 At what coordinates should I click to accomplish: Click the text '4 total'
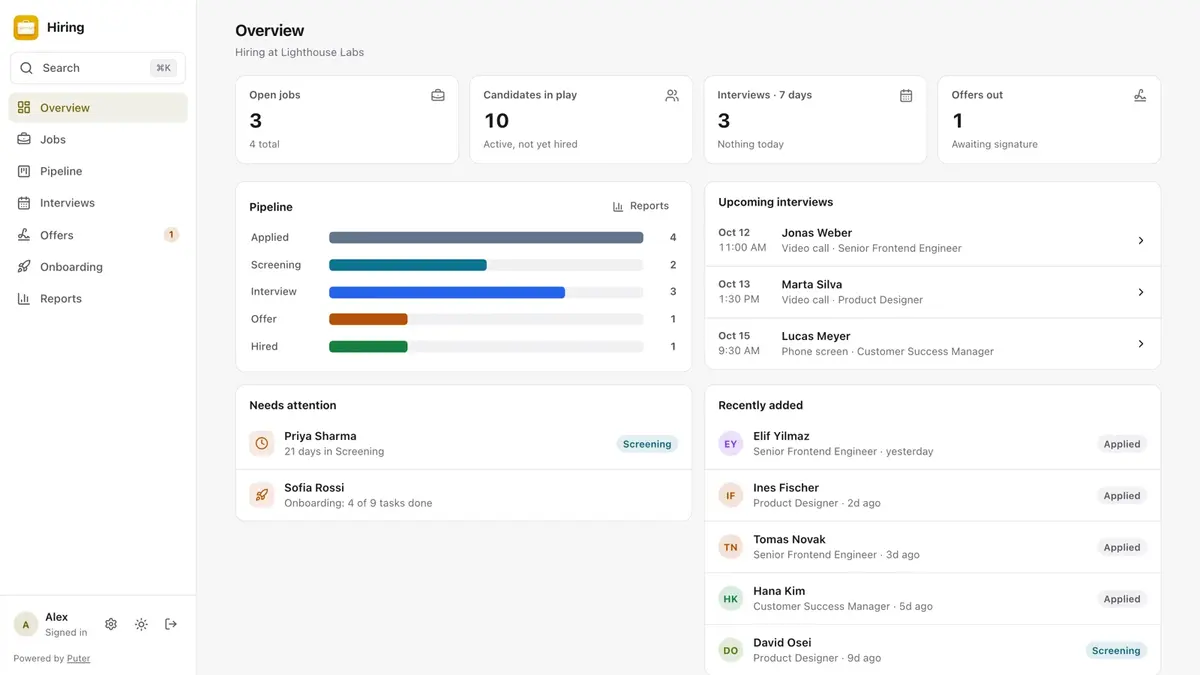pyautogui.click(x=264, y=144)
